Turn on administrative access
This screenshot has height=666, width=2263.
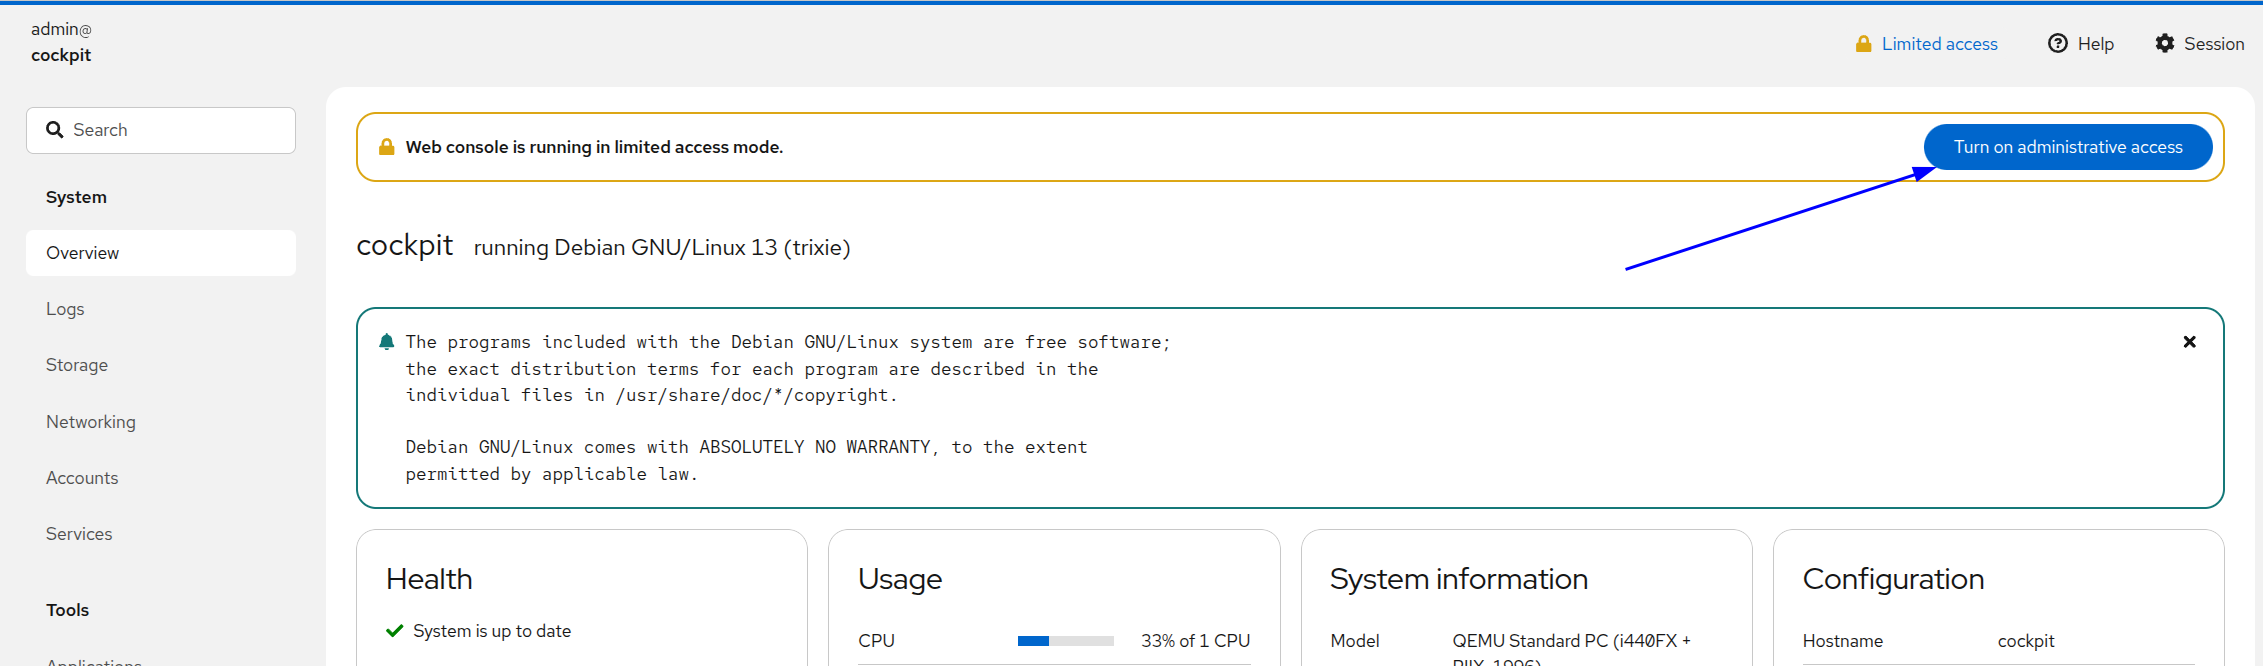(x=2068, y=147)
